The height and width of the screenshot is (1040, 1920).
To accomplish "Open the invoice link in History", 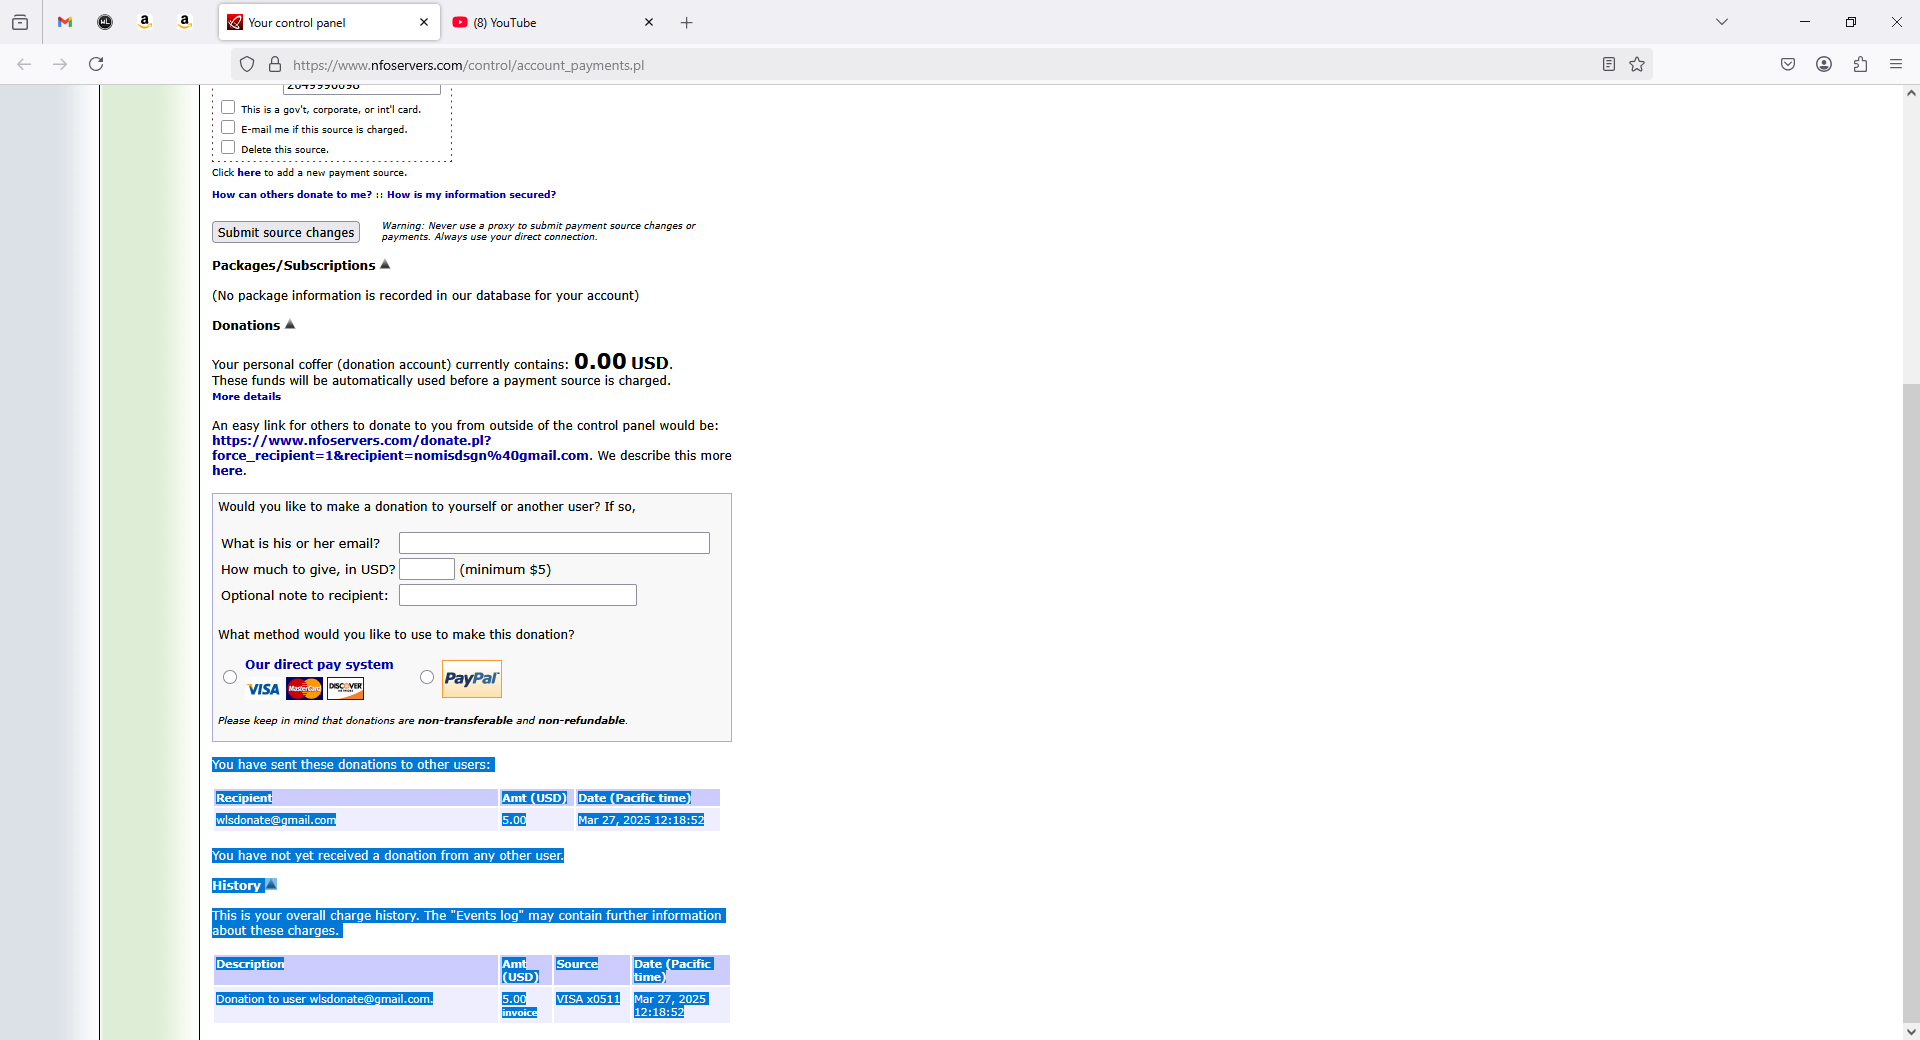I will tap(519, 1013).
